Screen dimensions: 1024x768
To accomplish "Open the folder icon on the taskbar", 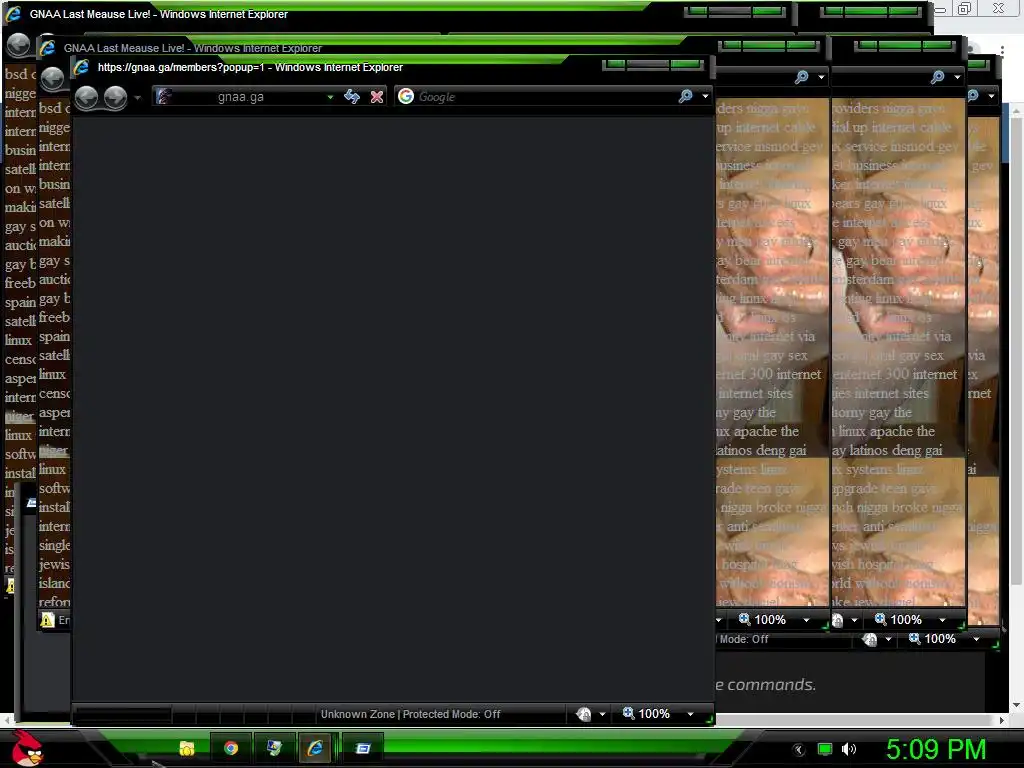I will coord(187,748).
